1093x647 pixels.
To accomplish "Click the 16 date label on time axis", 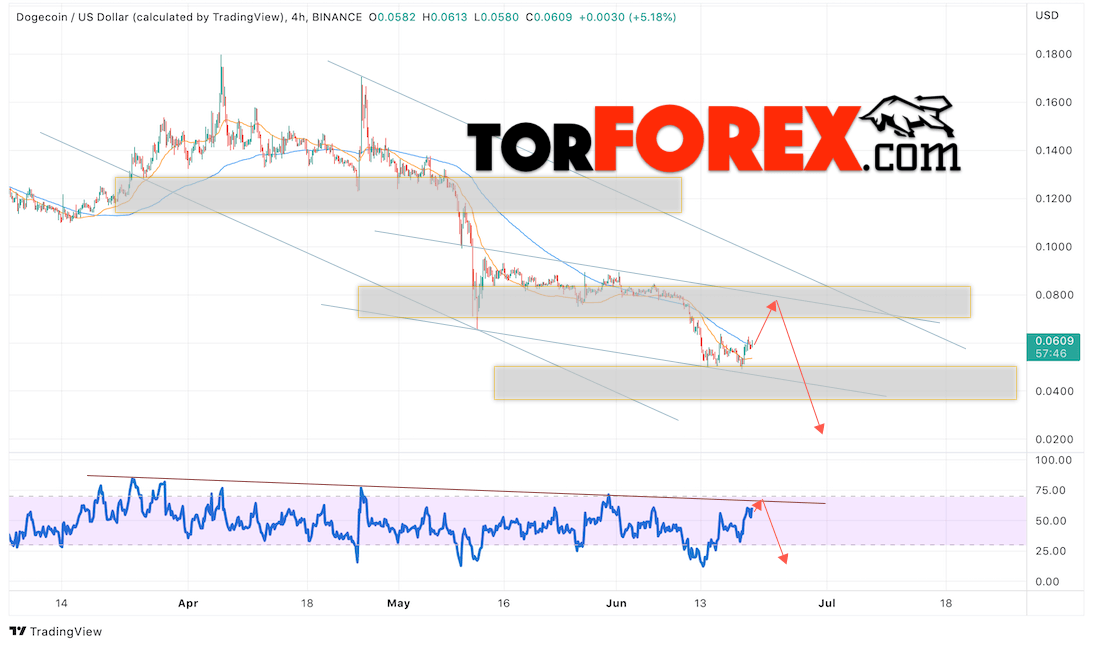I will coord(503,603).
